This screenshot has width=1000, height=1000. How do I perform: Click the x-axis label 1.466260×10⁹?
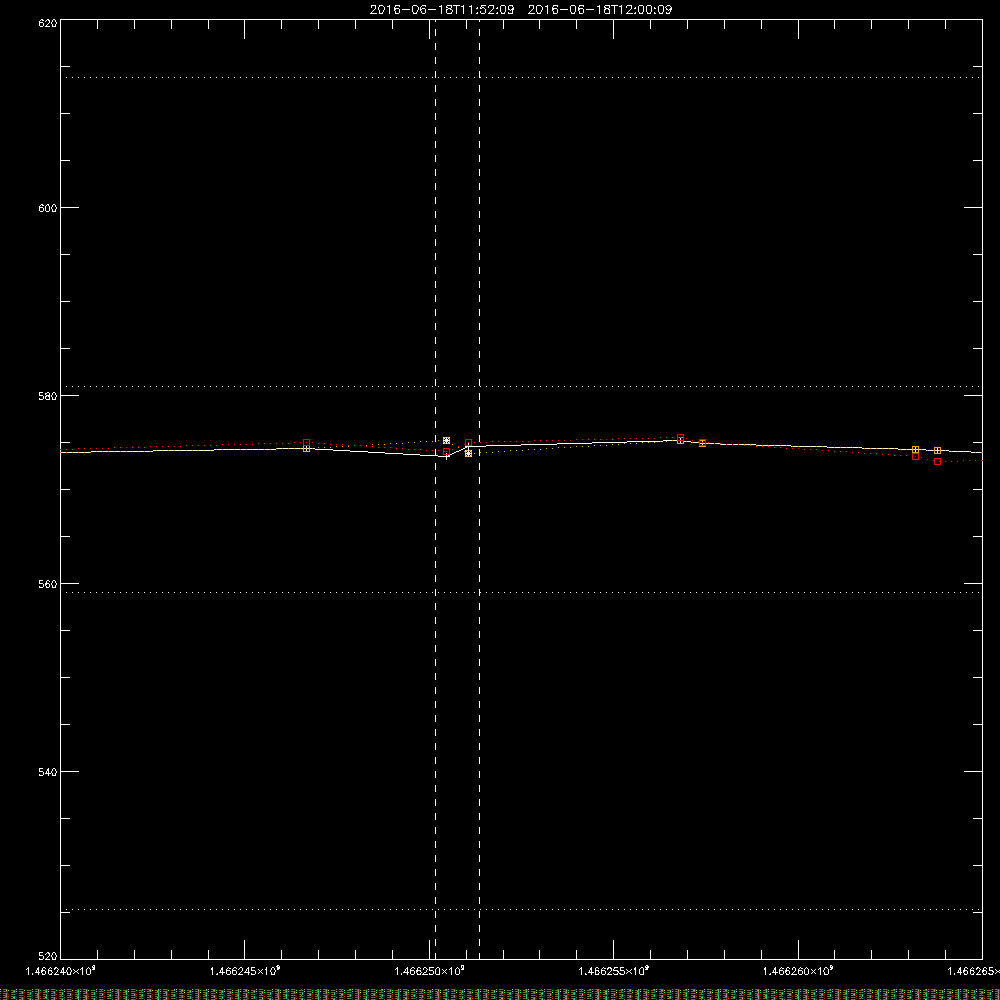pos(798,971)
